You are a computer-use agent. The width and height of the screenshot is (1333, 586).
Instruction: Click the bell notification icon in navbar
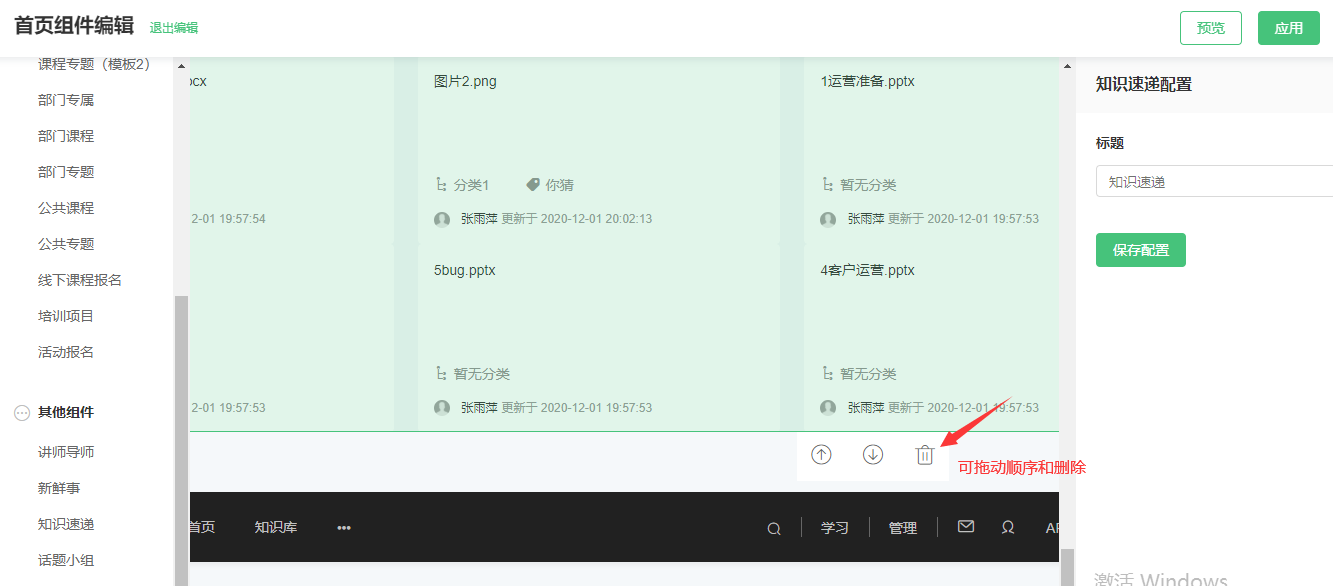point(1008,527)
